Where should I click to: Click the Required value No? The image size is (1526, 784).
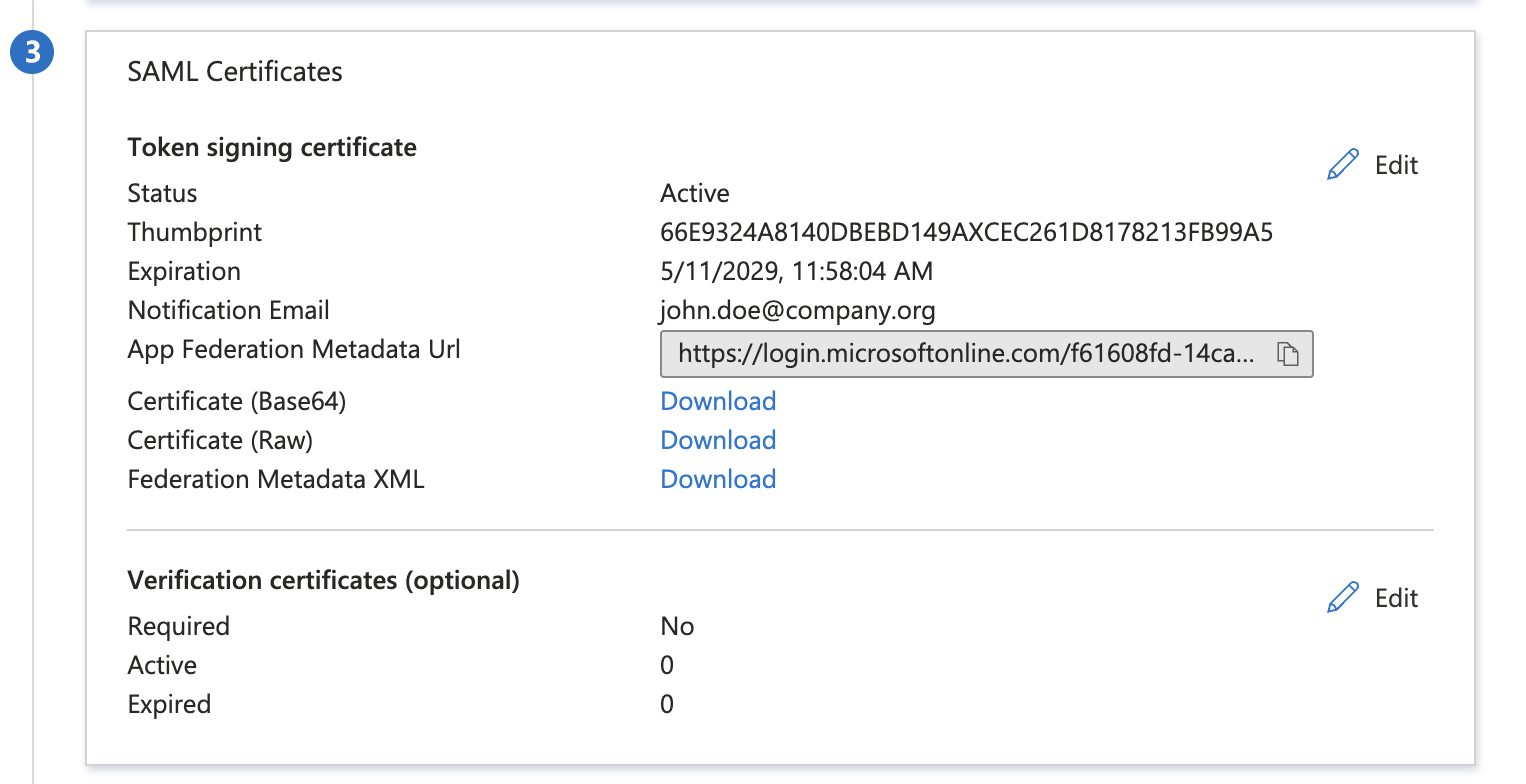677,627
